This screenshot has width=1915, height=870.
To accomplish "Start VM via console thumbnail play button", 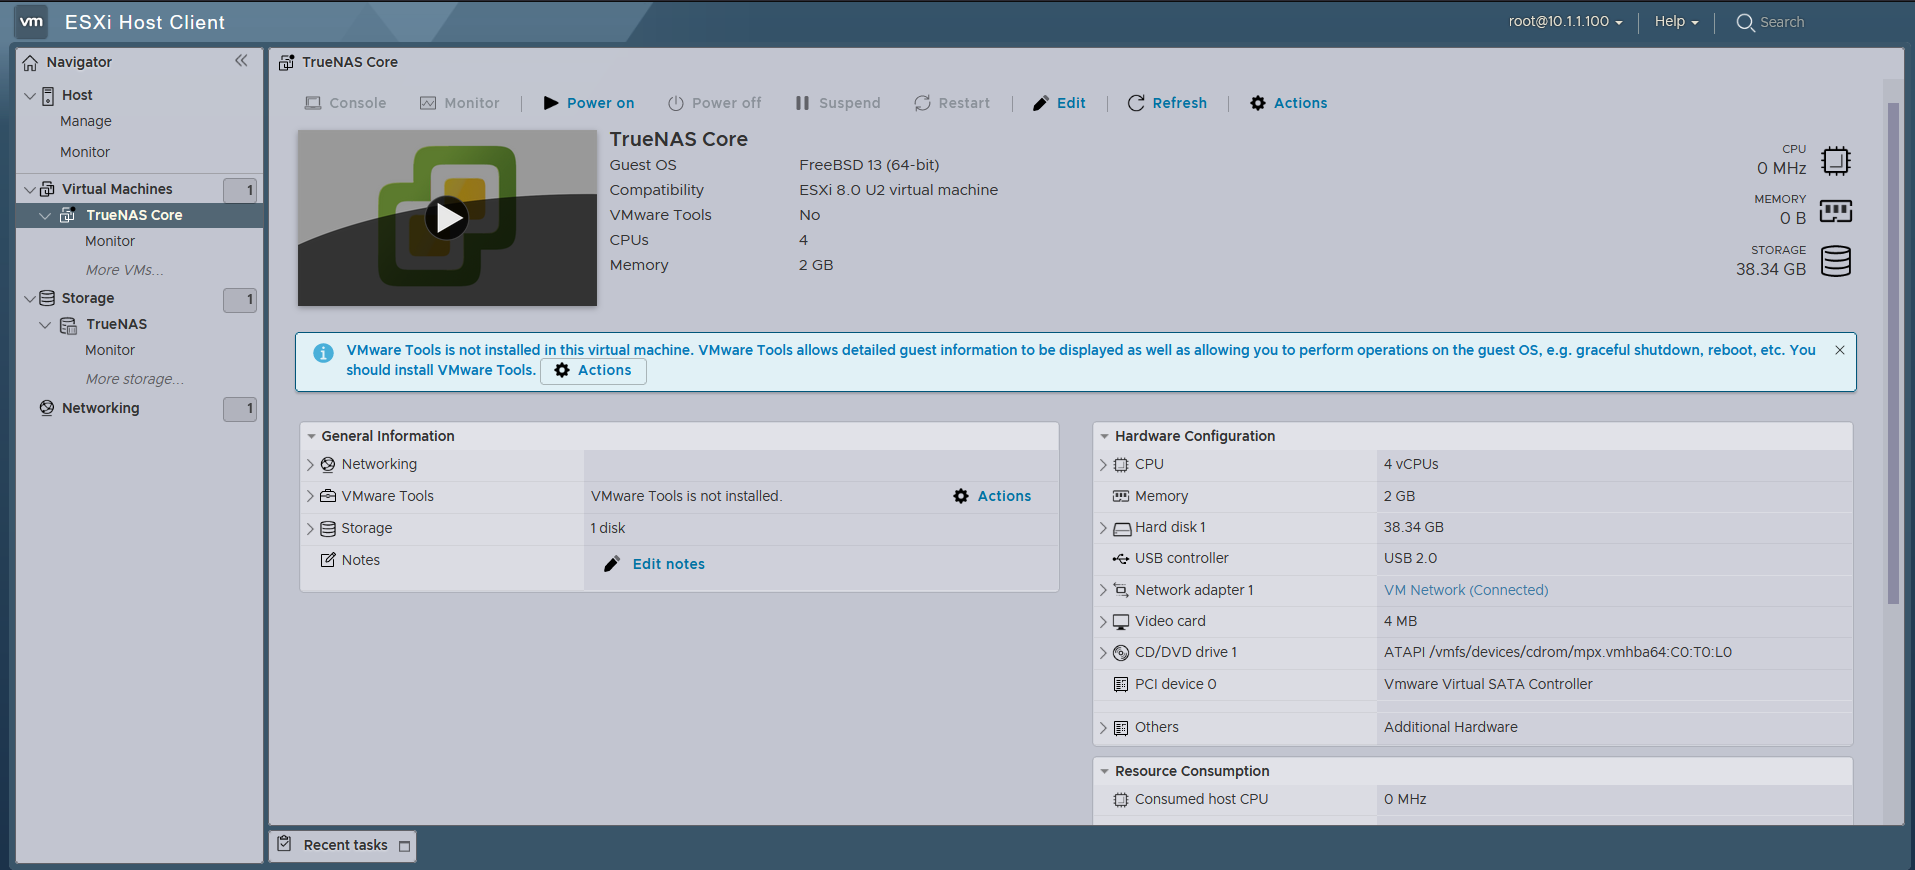I will pyautogui.click(x=447, y=218).
